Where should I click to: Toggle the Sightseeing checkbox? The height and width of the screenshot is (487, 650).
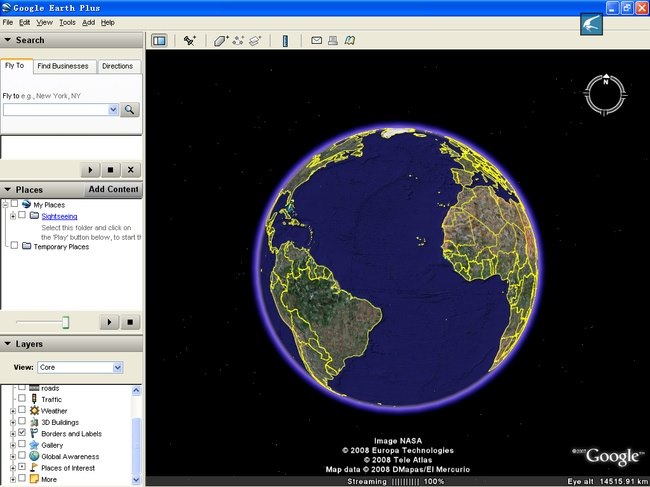22,215
